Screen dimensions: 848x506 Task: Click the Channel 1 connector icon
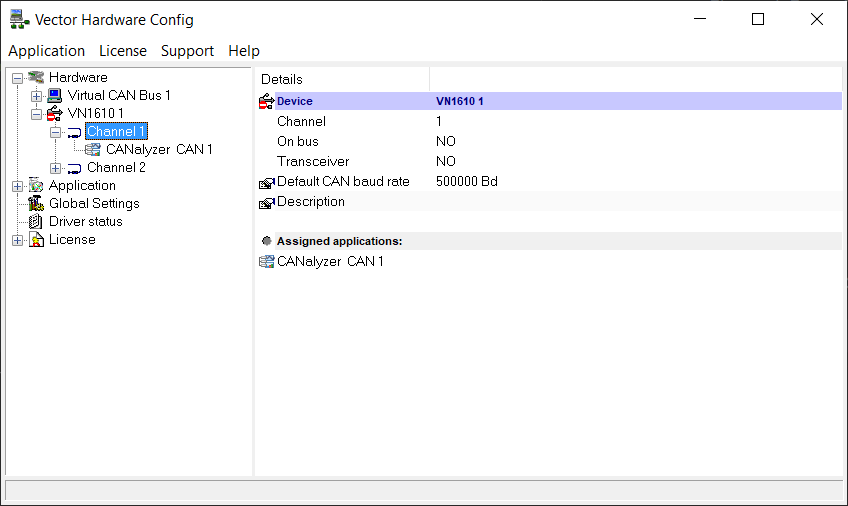tap(74, 132)
